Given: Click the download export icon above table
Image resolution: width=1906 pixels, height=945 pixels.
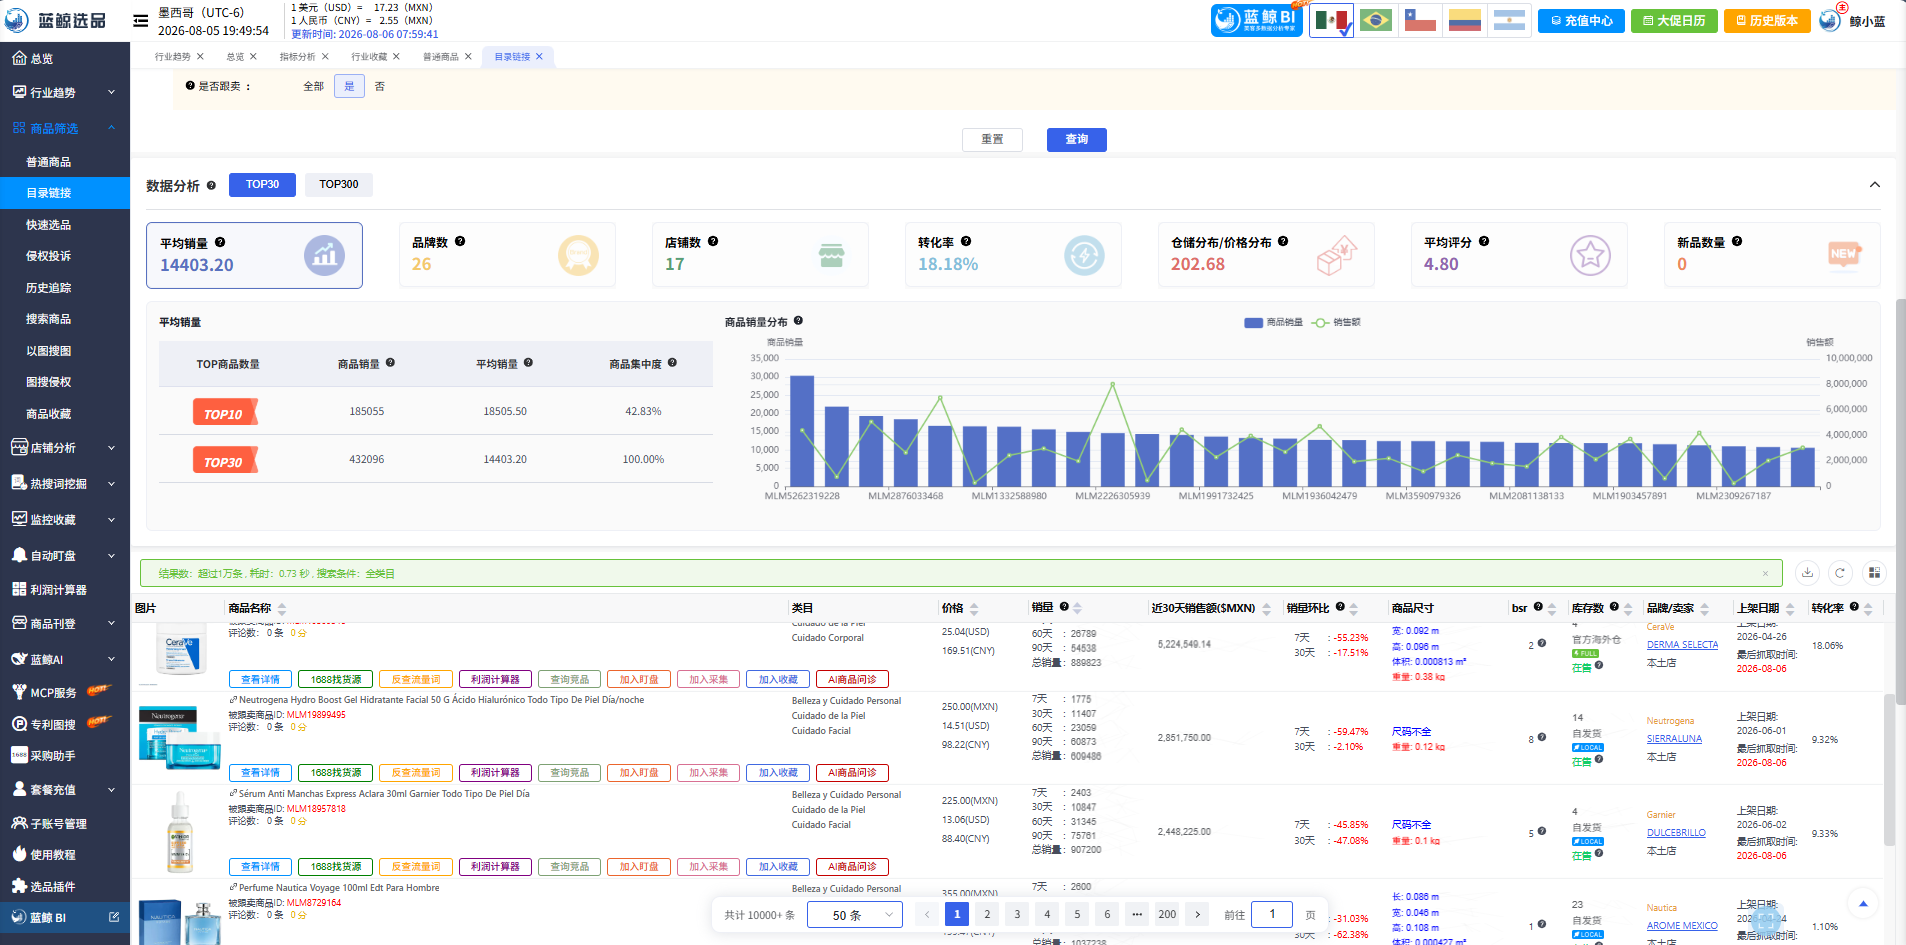Looking at the screenshot, I should point(1807,573).
